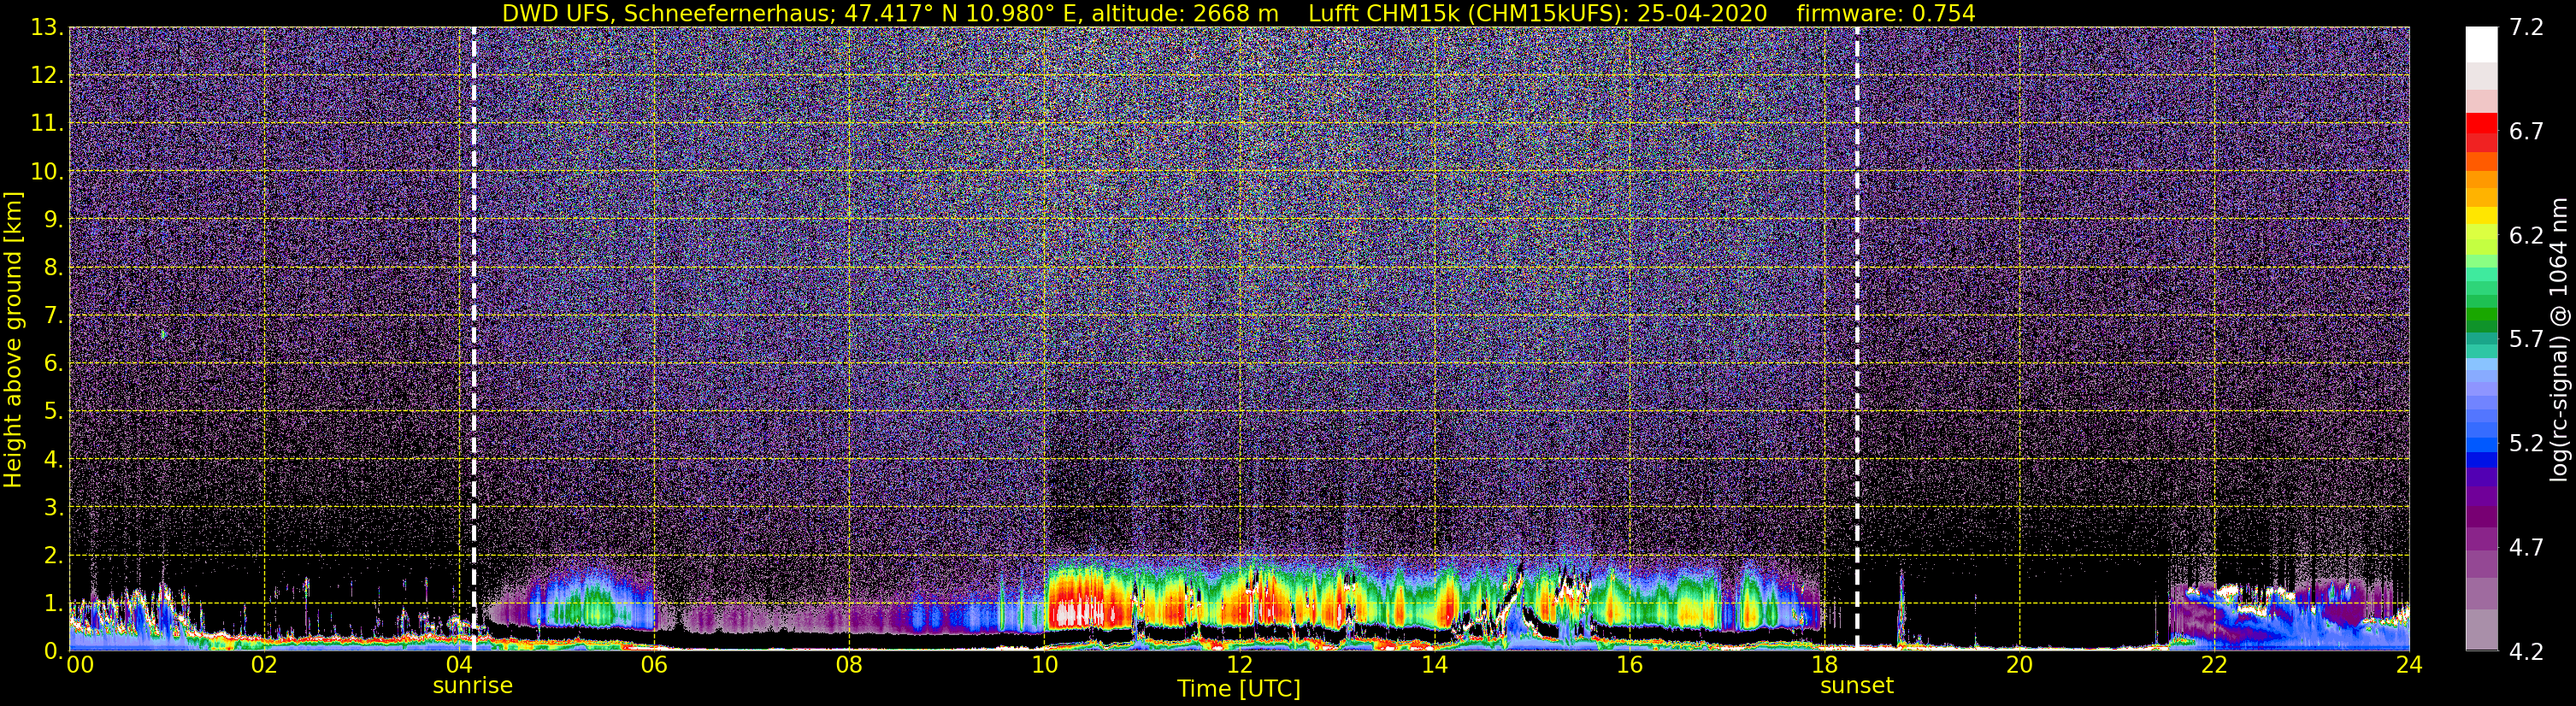Click the height axis tick label 5
Screen dimensions: 2576x706
54,412
